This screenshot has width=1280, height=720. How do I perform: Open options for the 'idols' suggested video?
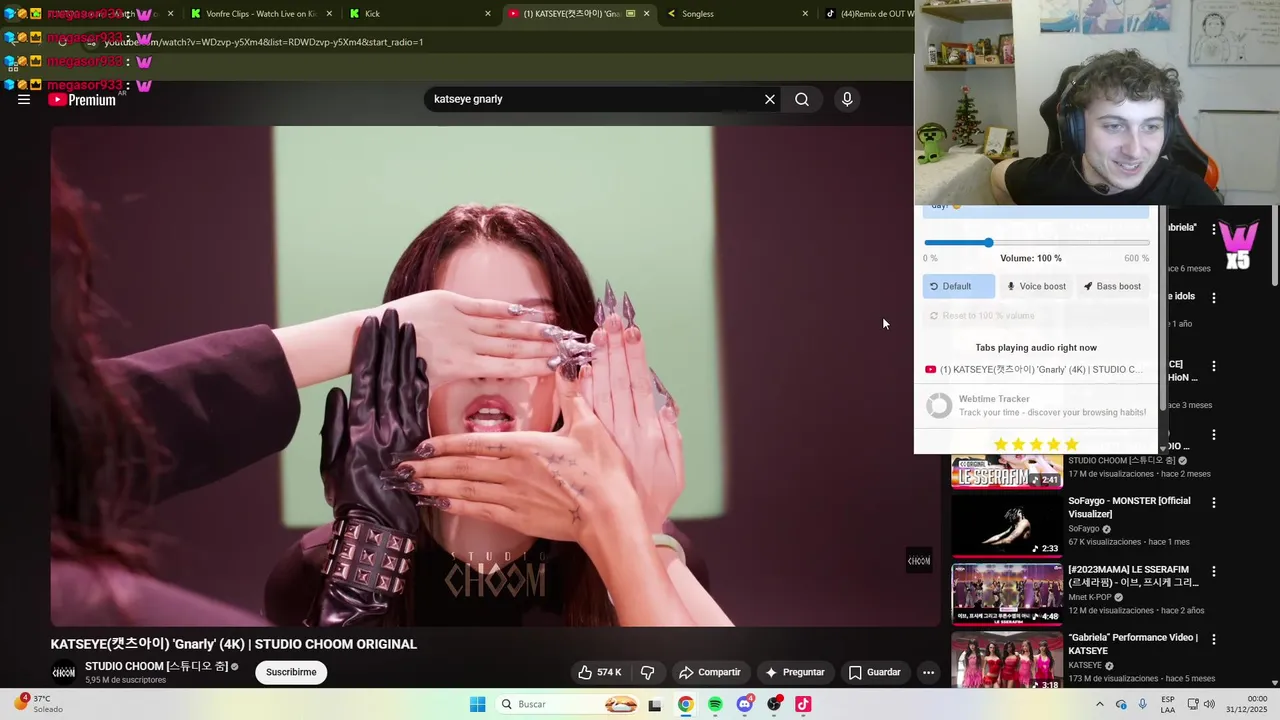1214,297
